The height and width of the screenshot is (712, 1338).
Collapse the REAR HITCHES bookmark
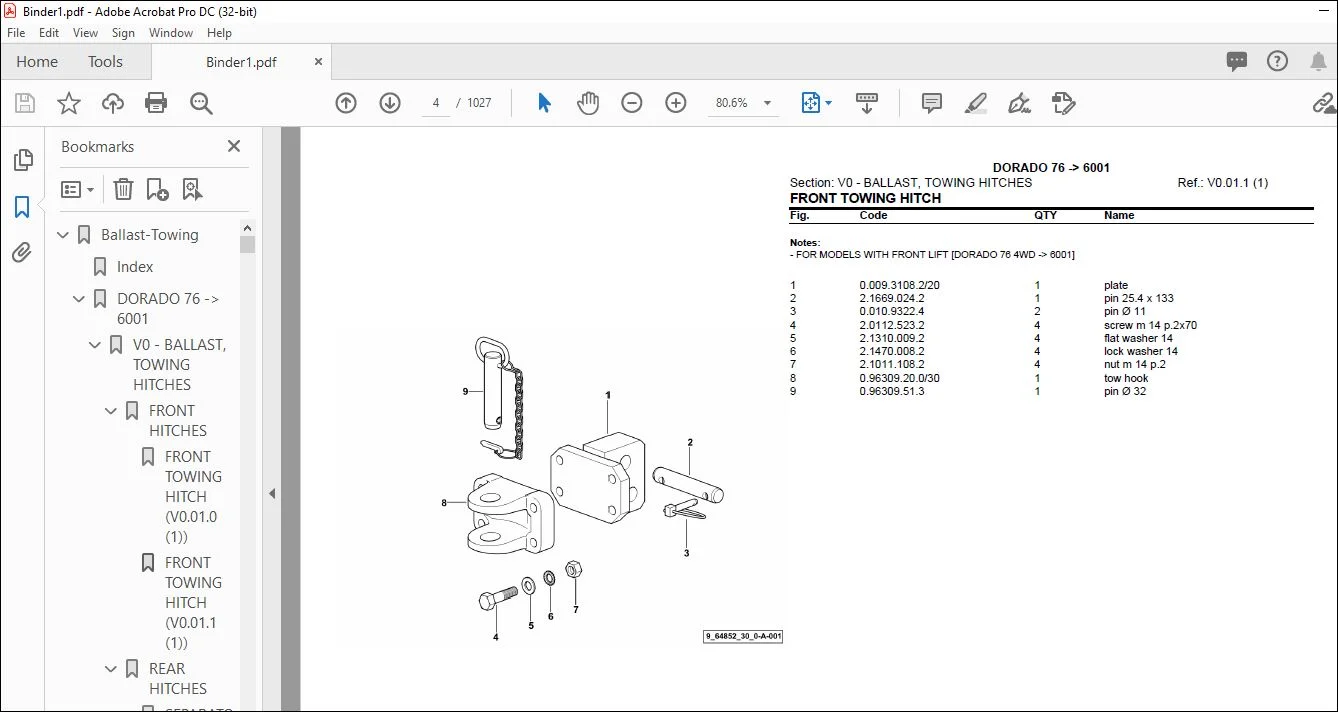coord(112,669)
